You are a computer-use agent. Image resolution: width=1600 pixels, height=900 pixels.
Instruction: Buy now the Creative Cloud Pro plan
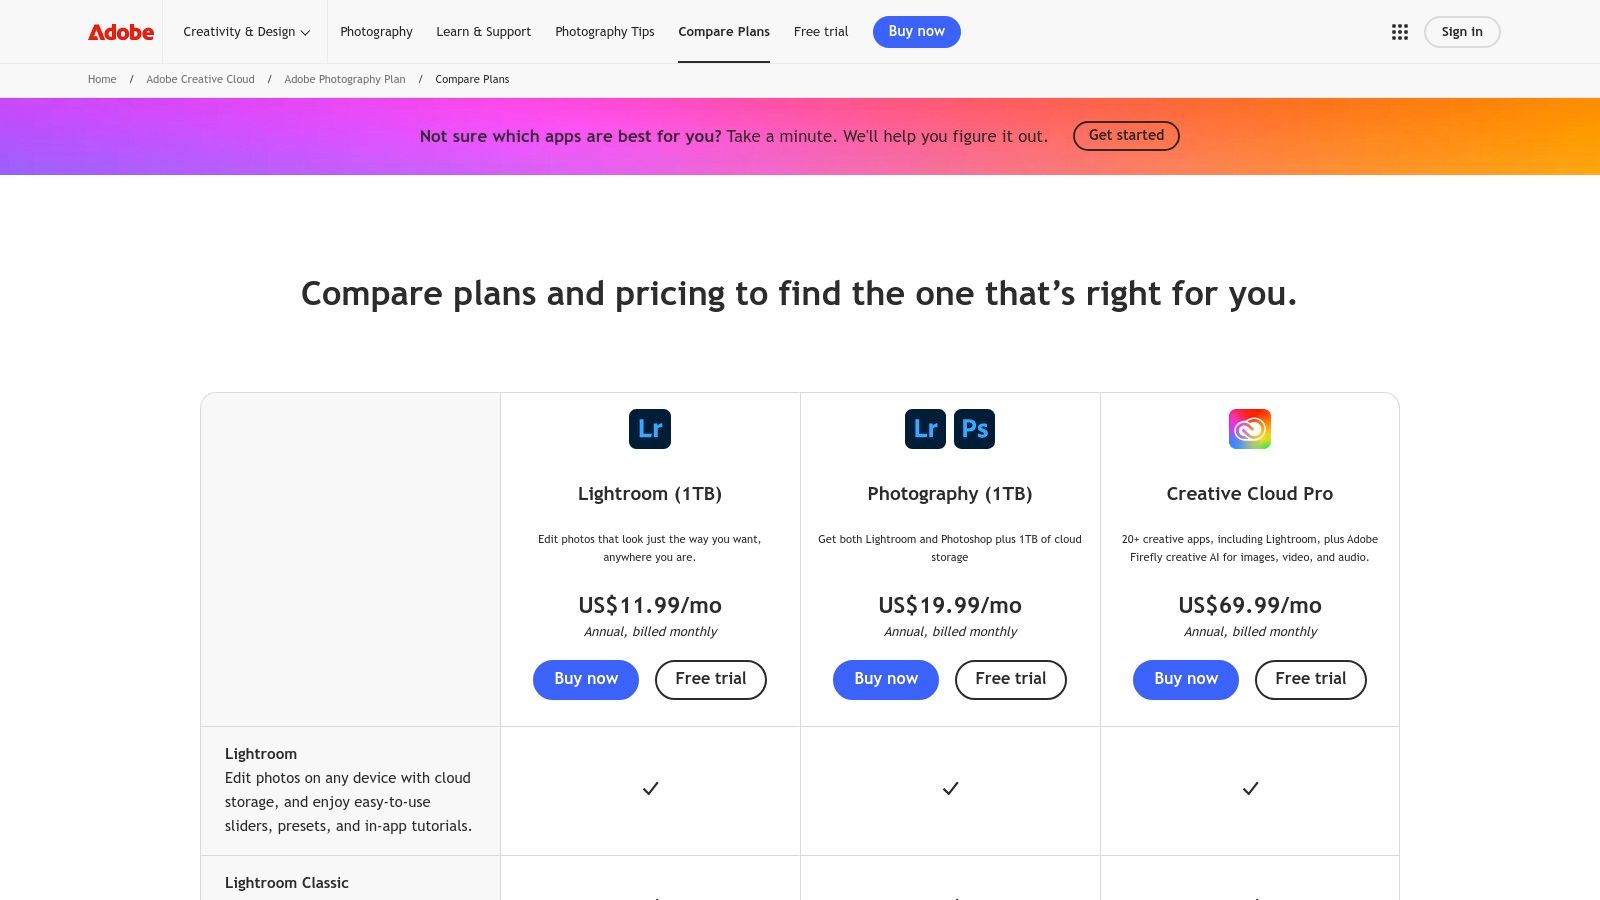point(1185,679)
